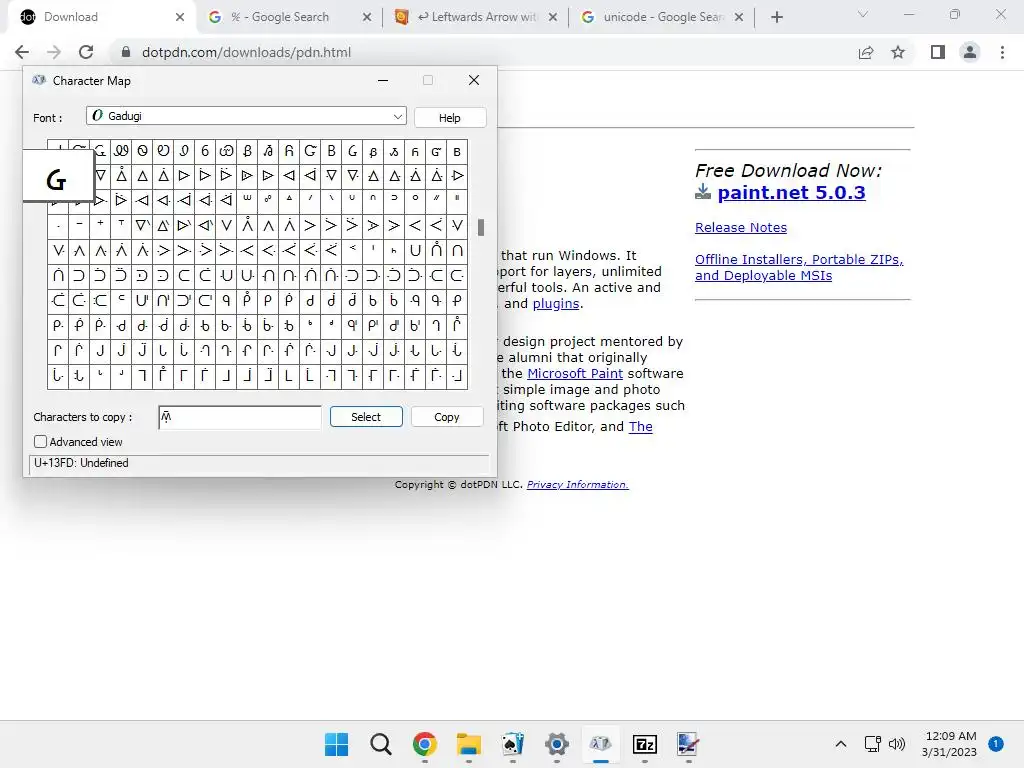Open the Solitaire cards taskbar icon
This screenshot has height=768, width=1024.
point(513,744)
